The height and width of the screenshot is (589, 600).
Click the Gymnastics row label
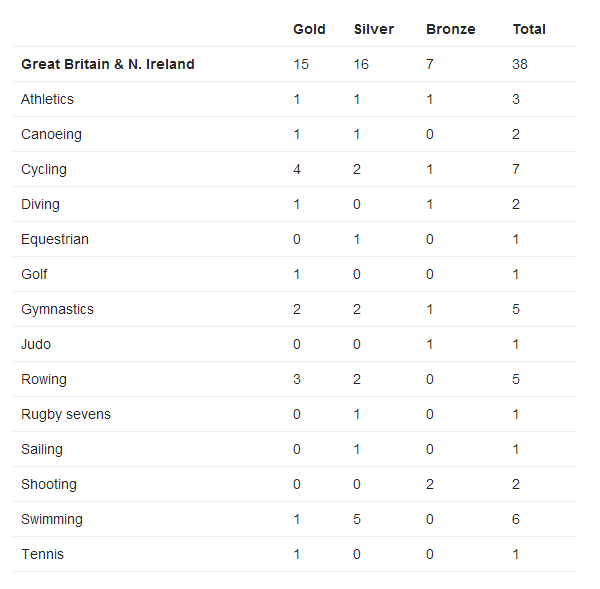coord(57,309)
